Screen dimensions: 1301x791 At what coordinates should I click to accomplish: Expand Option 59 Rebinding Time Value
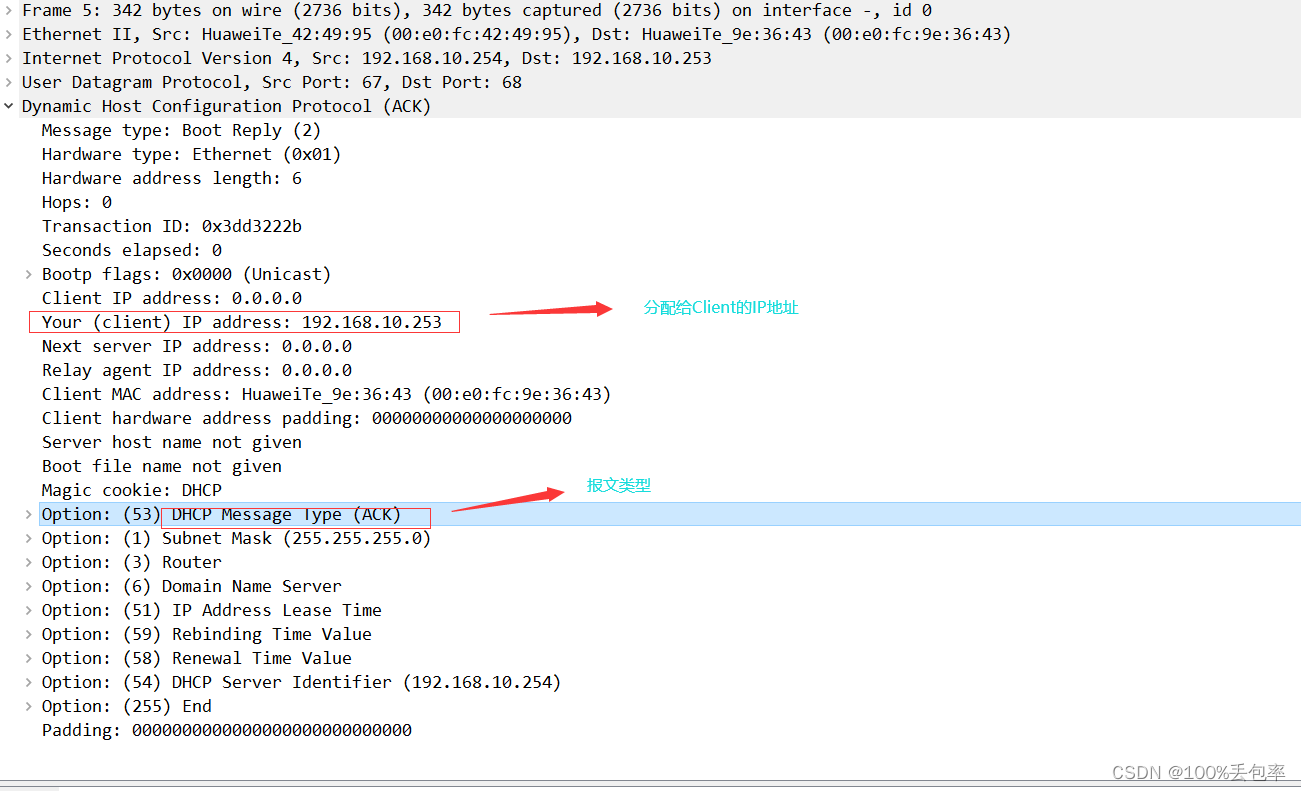tap(29, 635)
